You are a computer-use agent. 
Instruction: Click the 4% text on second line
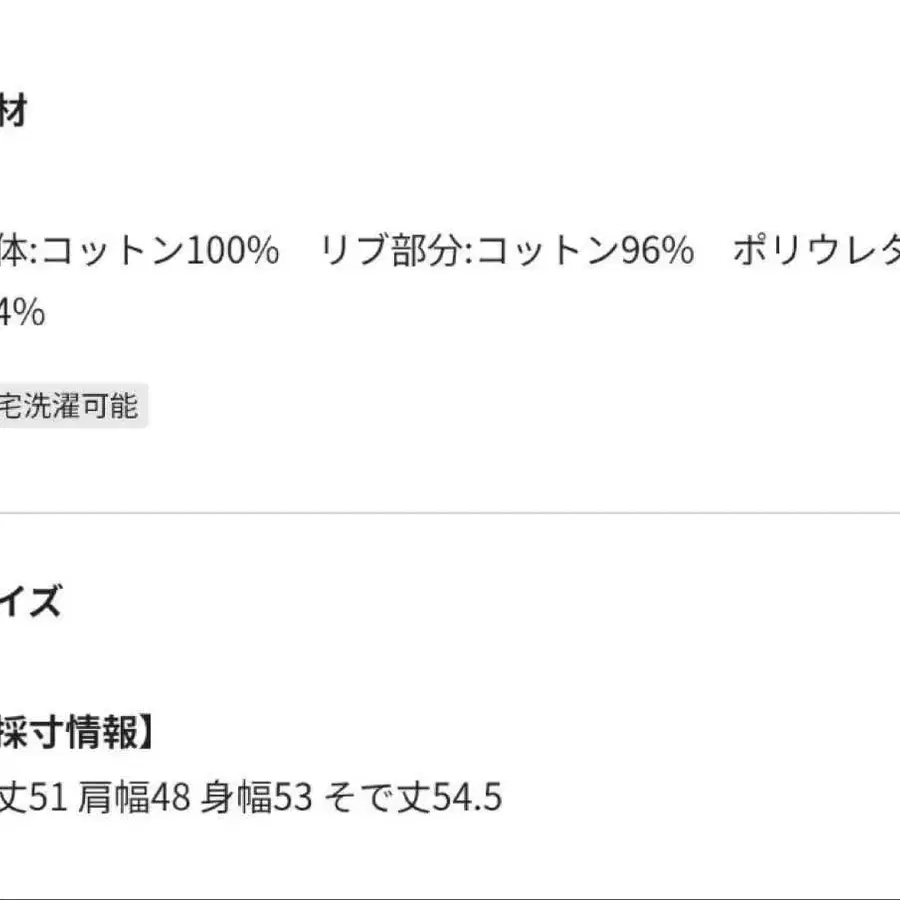[x=22, y=313]
